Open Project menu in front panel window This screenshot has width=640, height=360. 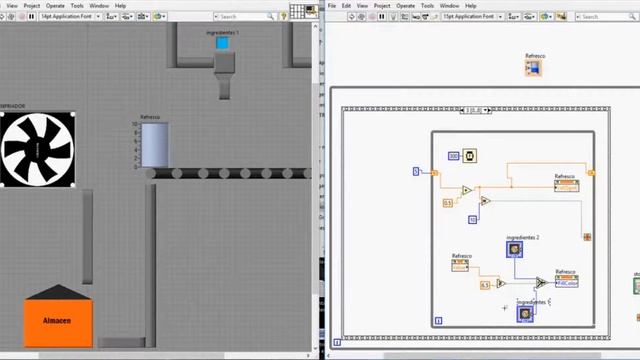(x=32, y=6)
